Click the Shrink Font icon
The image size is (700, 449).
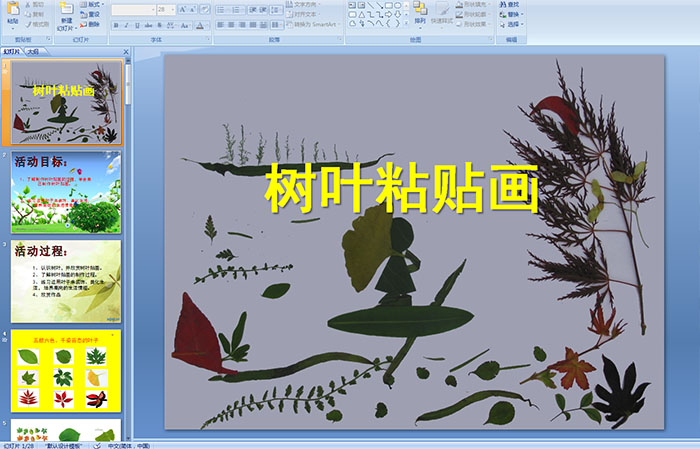tap(192, 9)
